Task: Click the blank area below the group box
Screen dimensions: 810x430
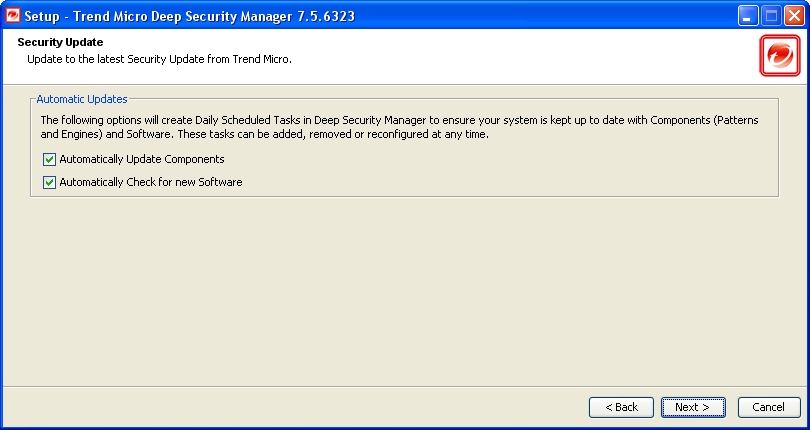Action: coord(400,290)
